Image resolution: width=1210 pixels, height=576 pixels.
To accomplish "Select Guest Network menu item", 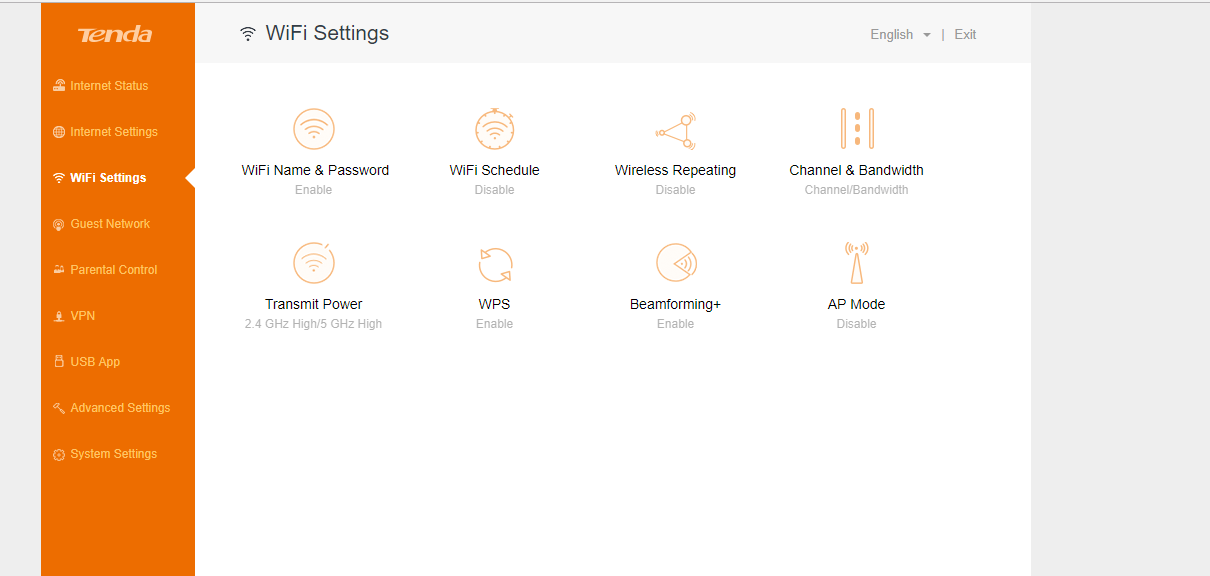I will click(110, 224).
